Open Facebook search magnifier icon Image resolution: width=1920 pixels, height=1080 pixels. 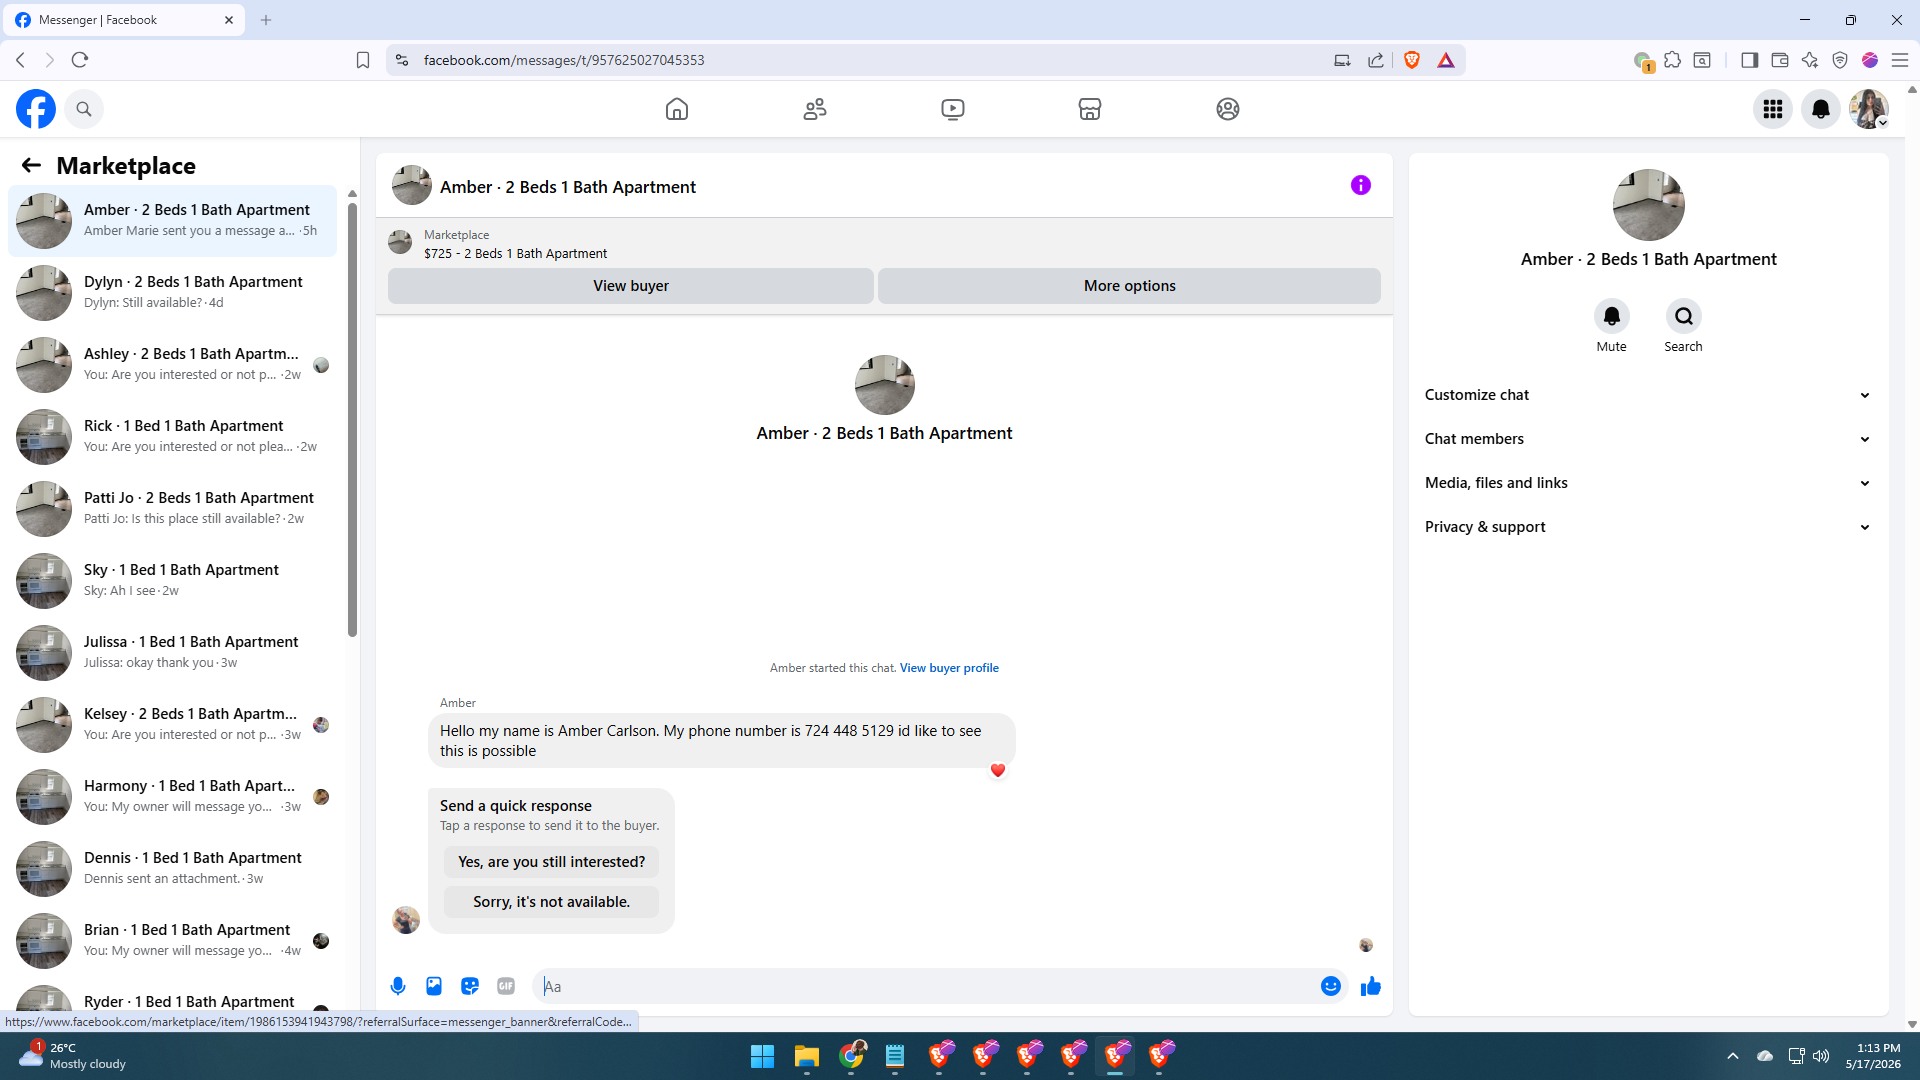pos(84,109)
